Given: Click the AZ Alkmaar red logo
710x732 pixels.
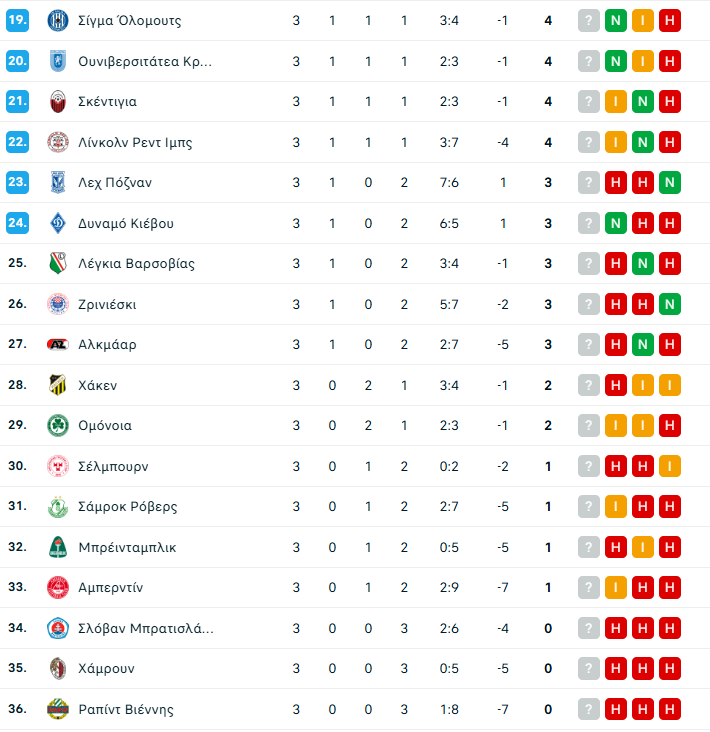Looking at the screenshot, I should pyautogui.click(x=57, y=345).
